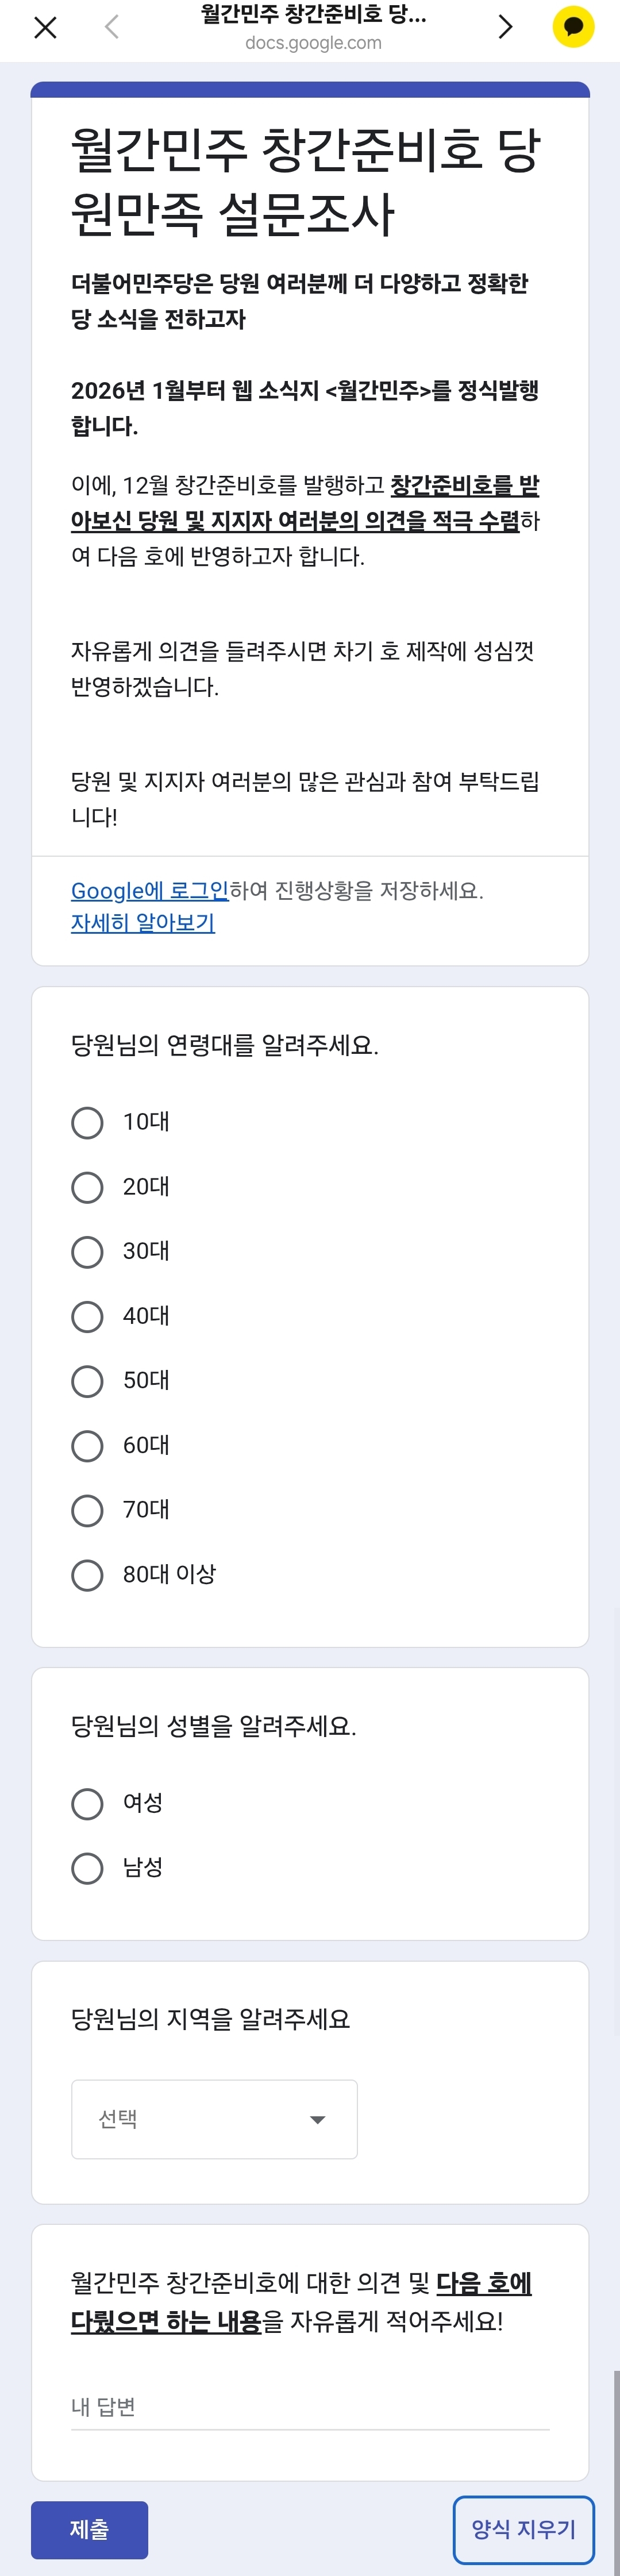
Task: Open the yellow KakaoTalk chat icon
Action: (573, 27)
